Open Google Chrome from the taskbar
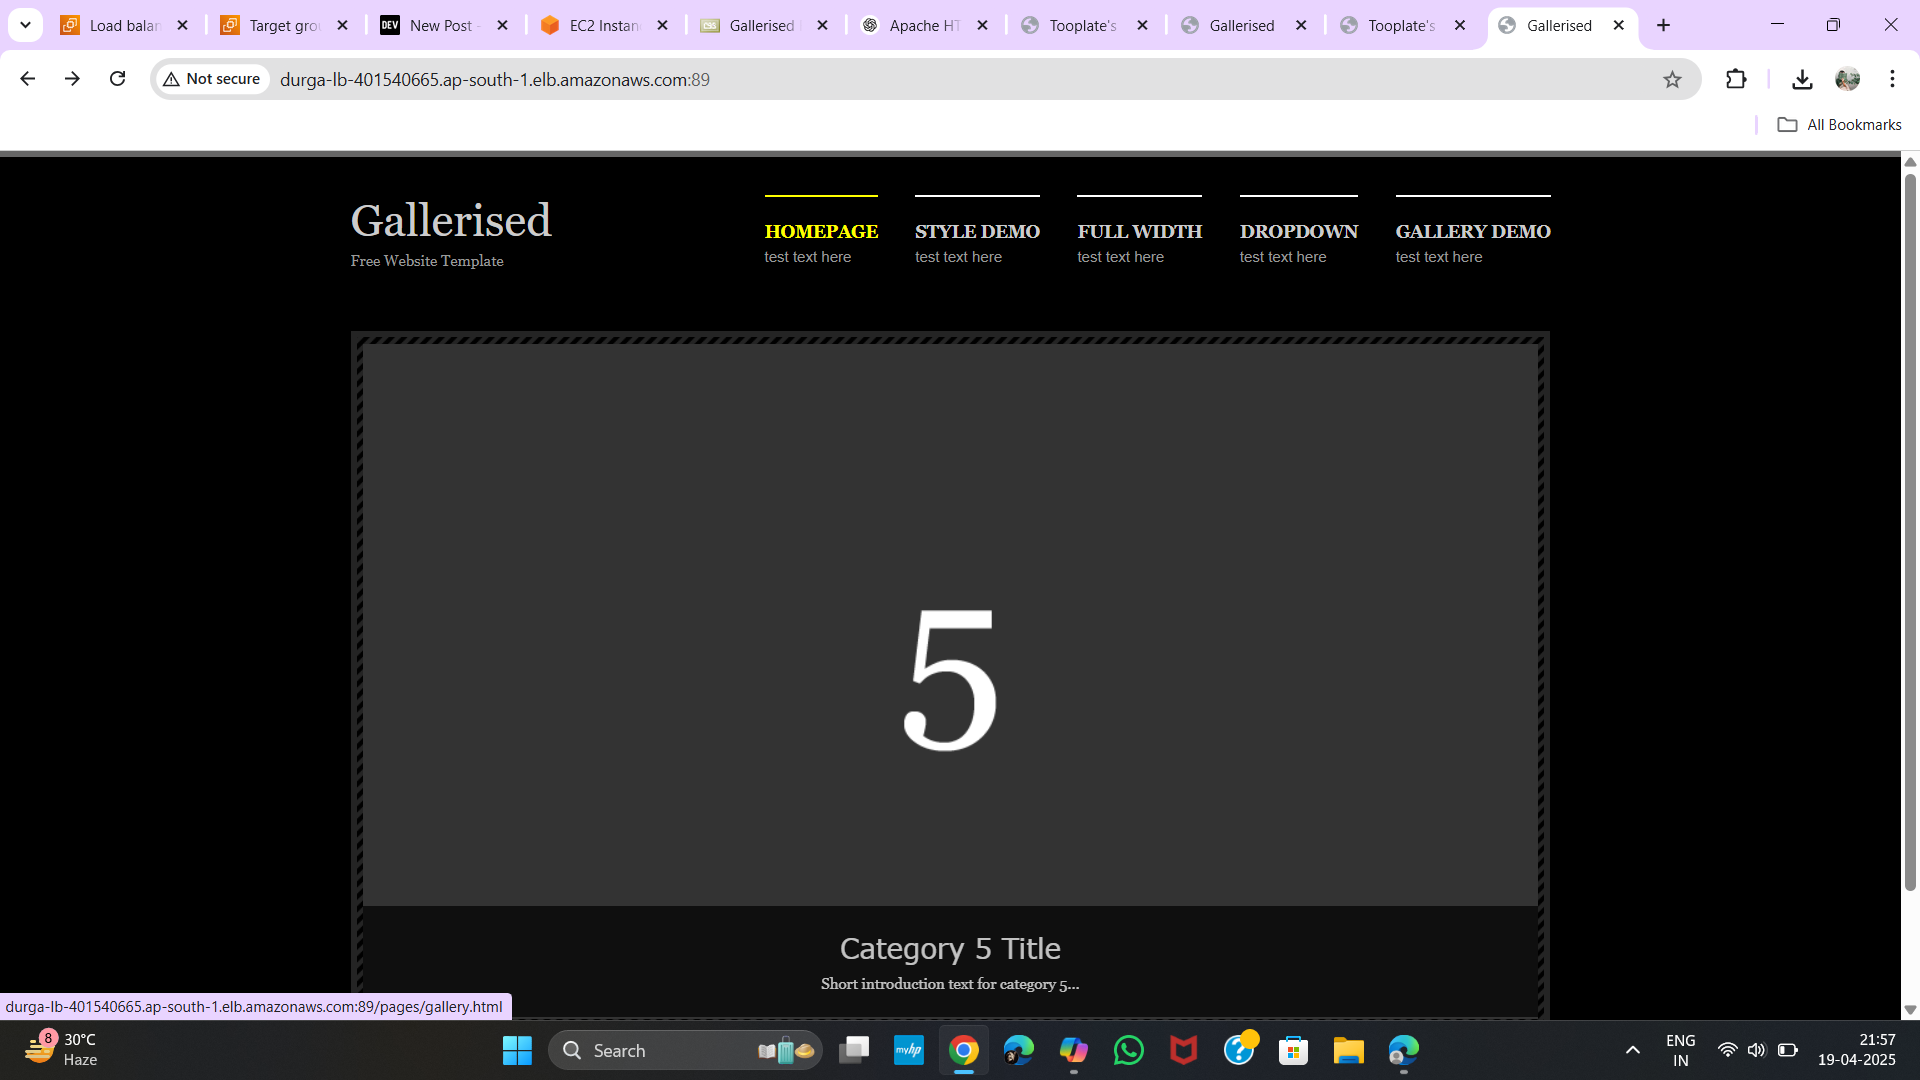Viewport: 1920px width, 1080px height. 964,1050
